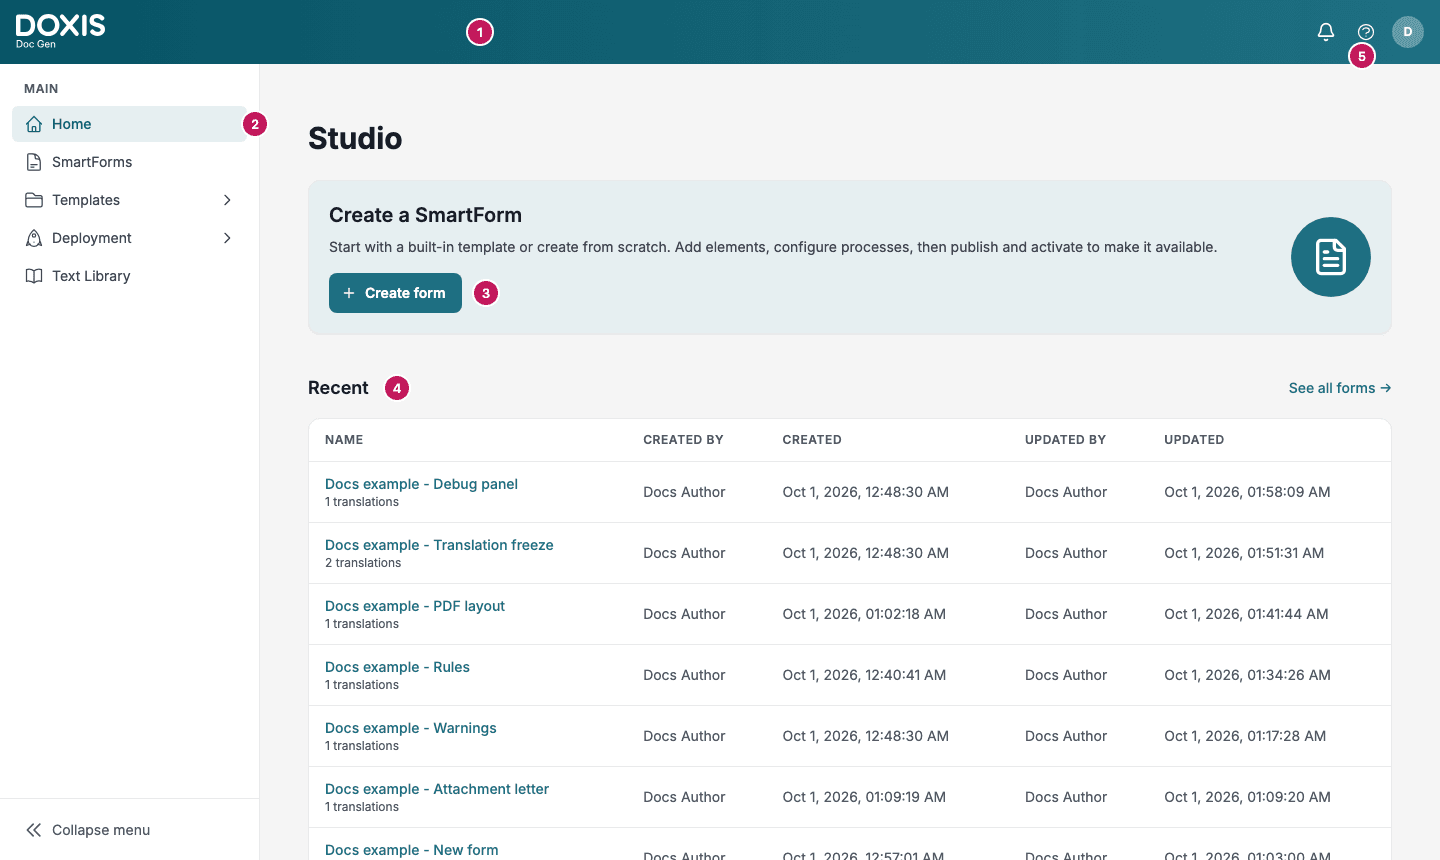Open Docs example - Debug panel
The image size is (1440, 860).
tap(421, 484)
